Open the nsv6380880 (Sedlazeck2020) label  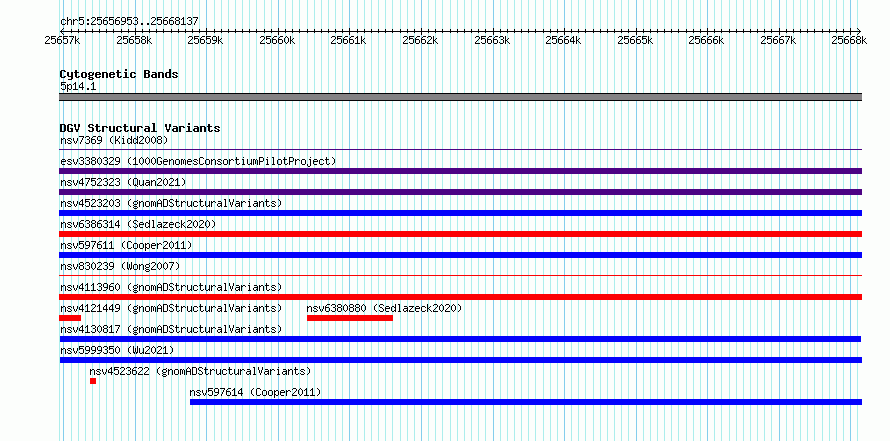pos(384,308)
